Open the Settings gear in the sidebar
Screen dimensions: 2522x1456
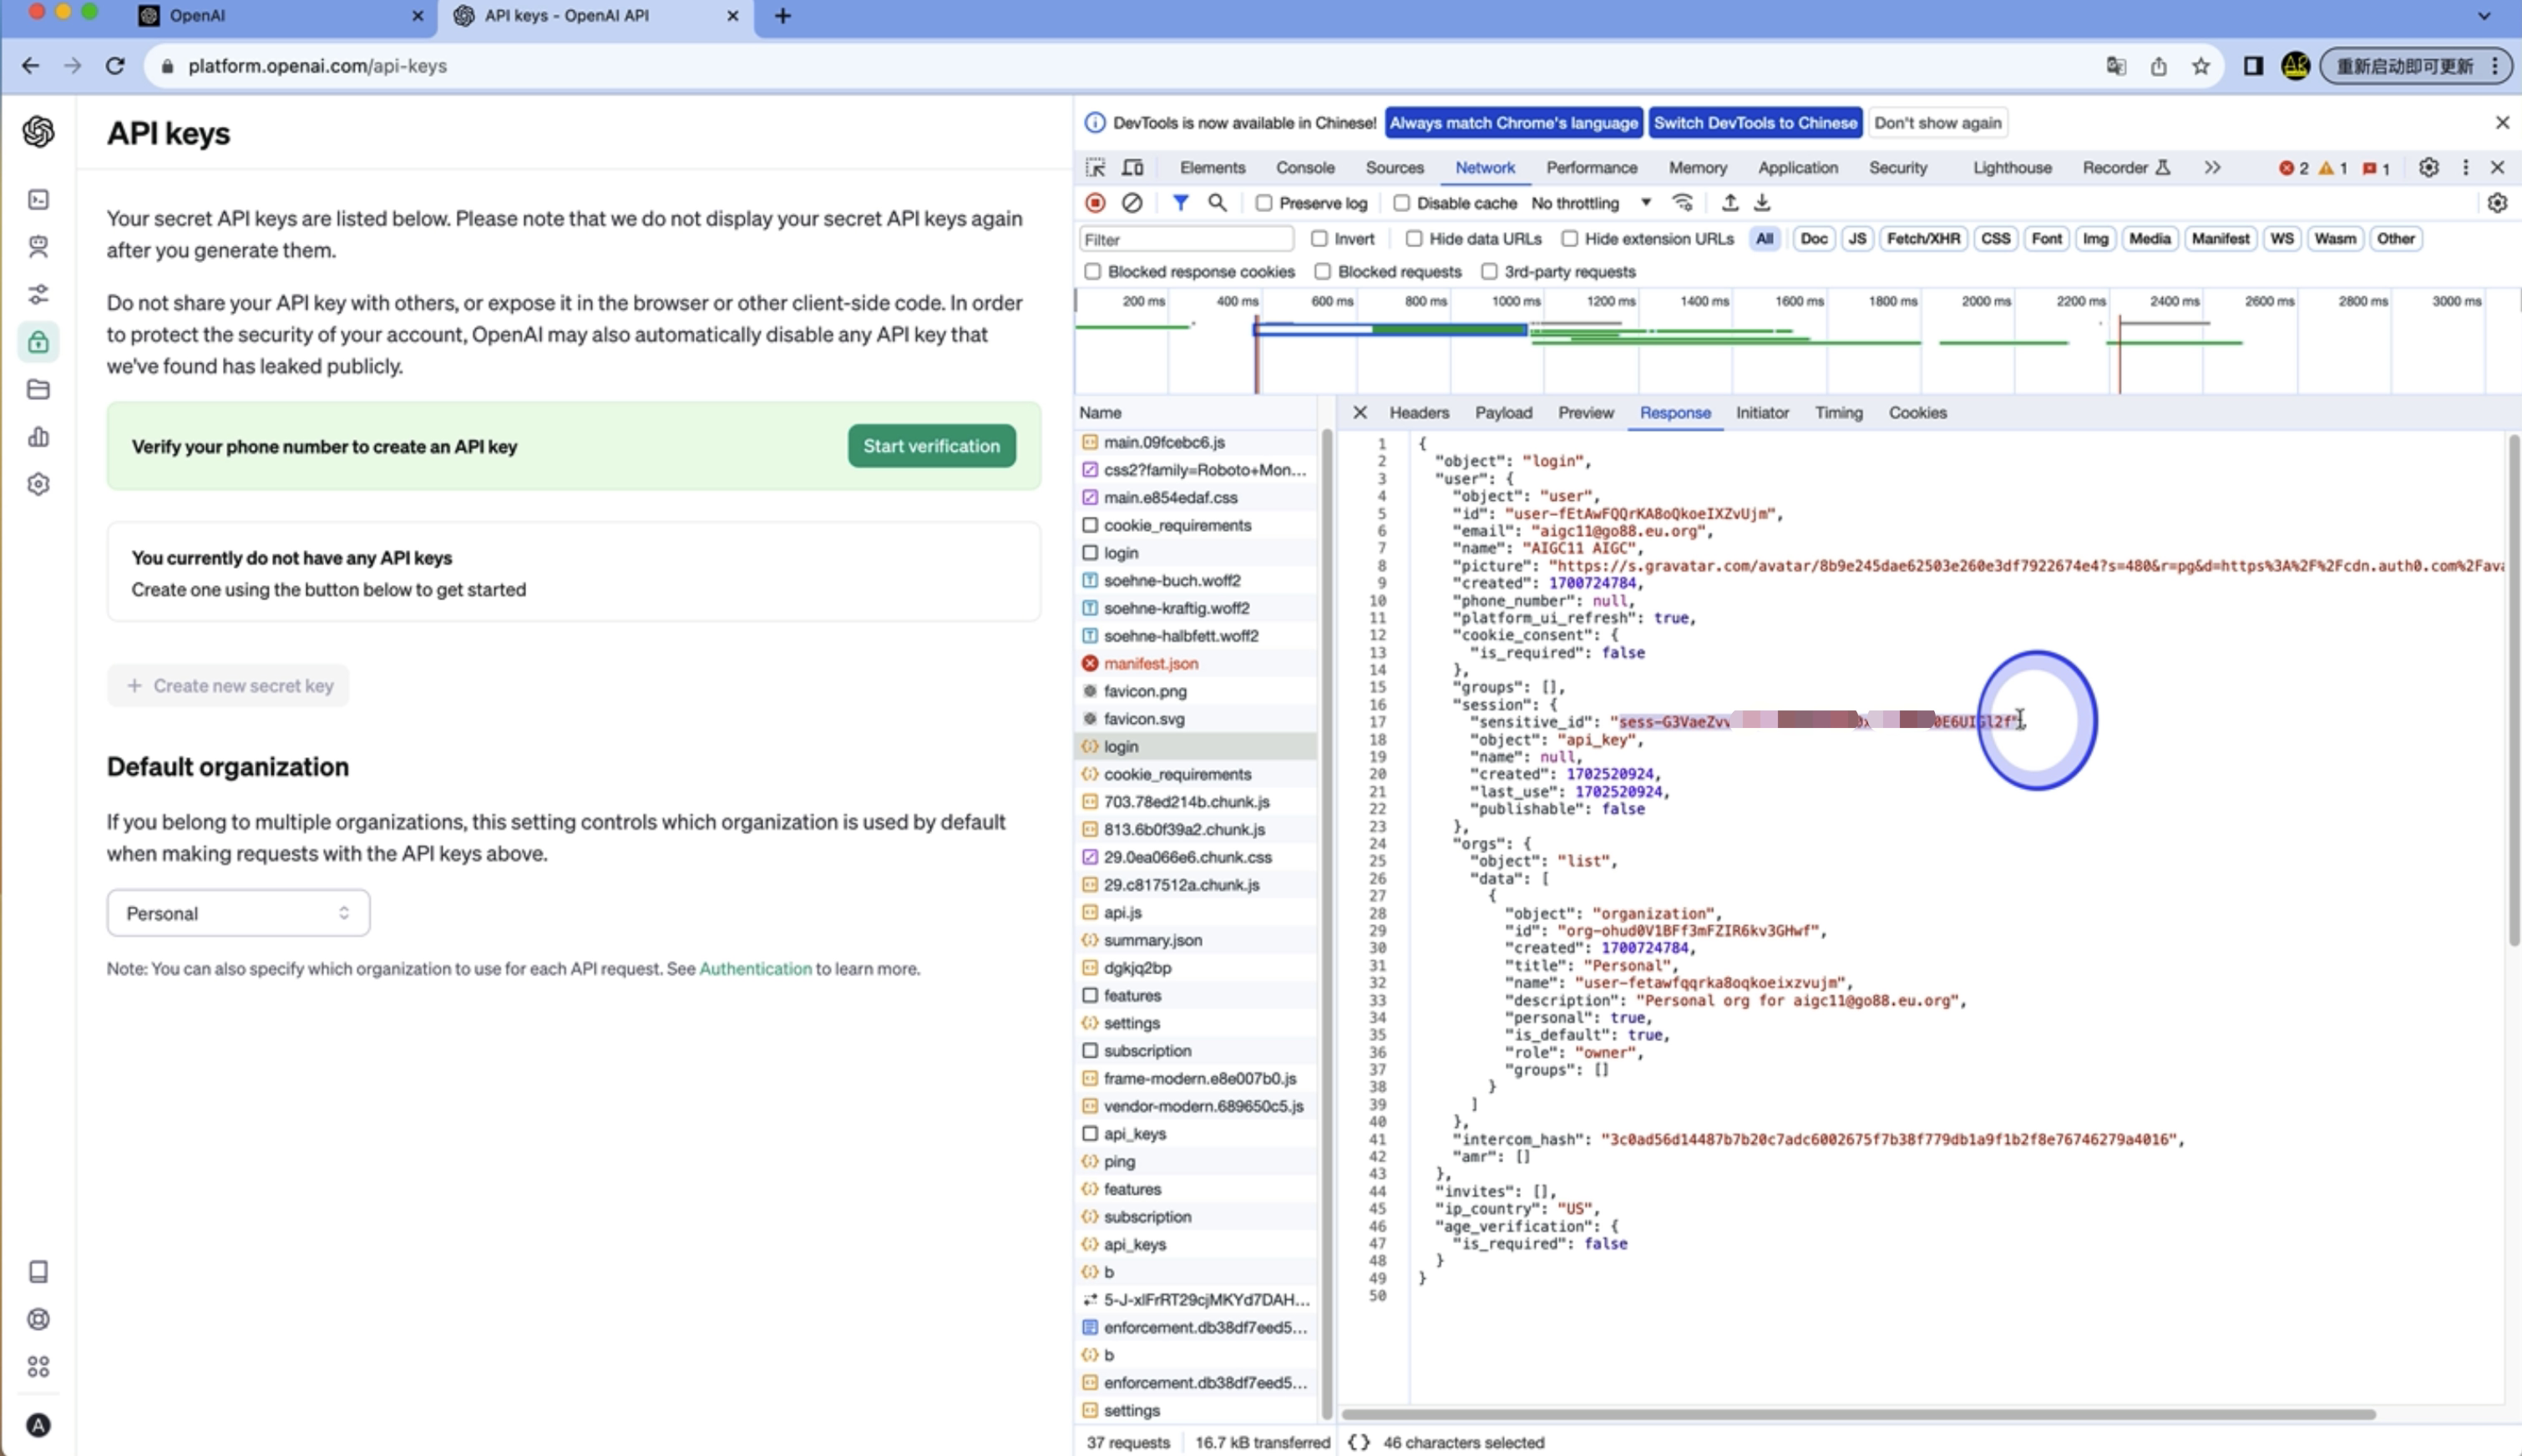point(38,484)
